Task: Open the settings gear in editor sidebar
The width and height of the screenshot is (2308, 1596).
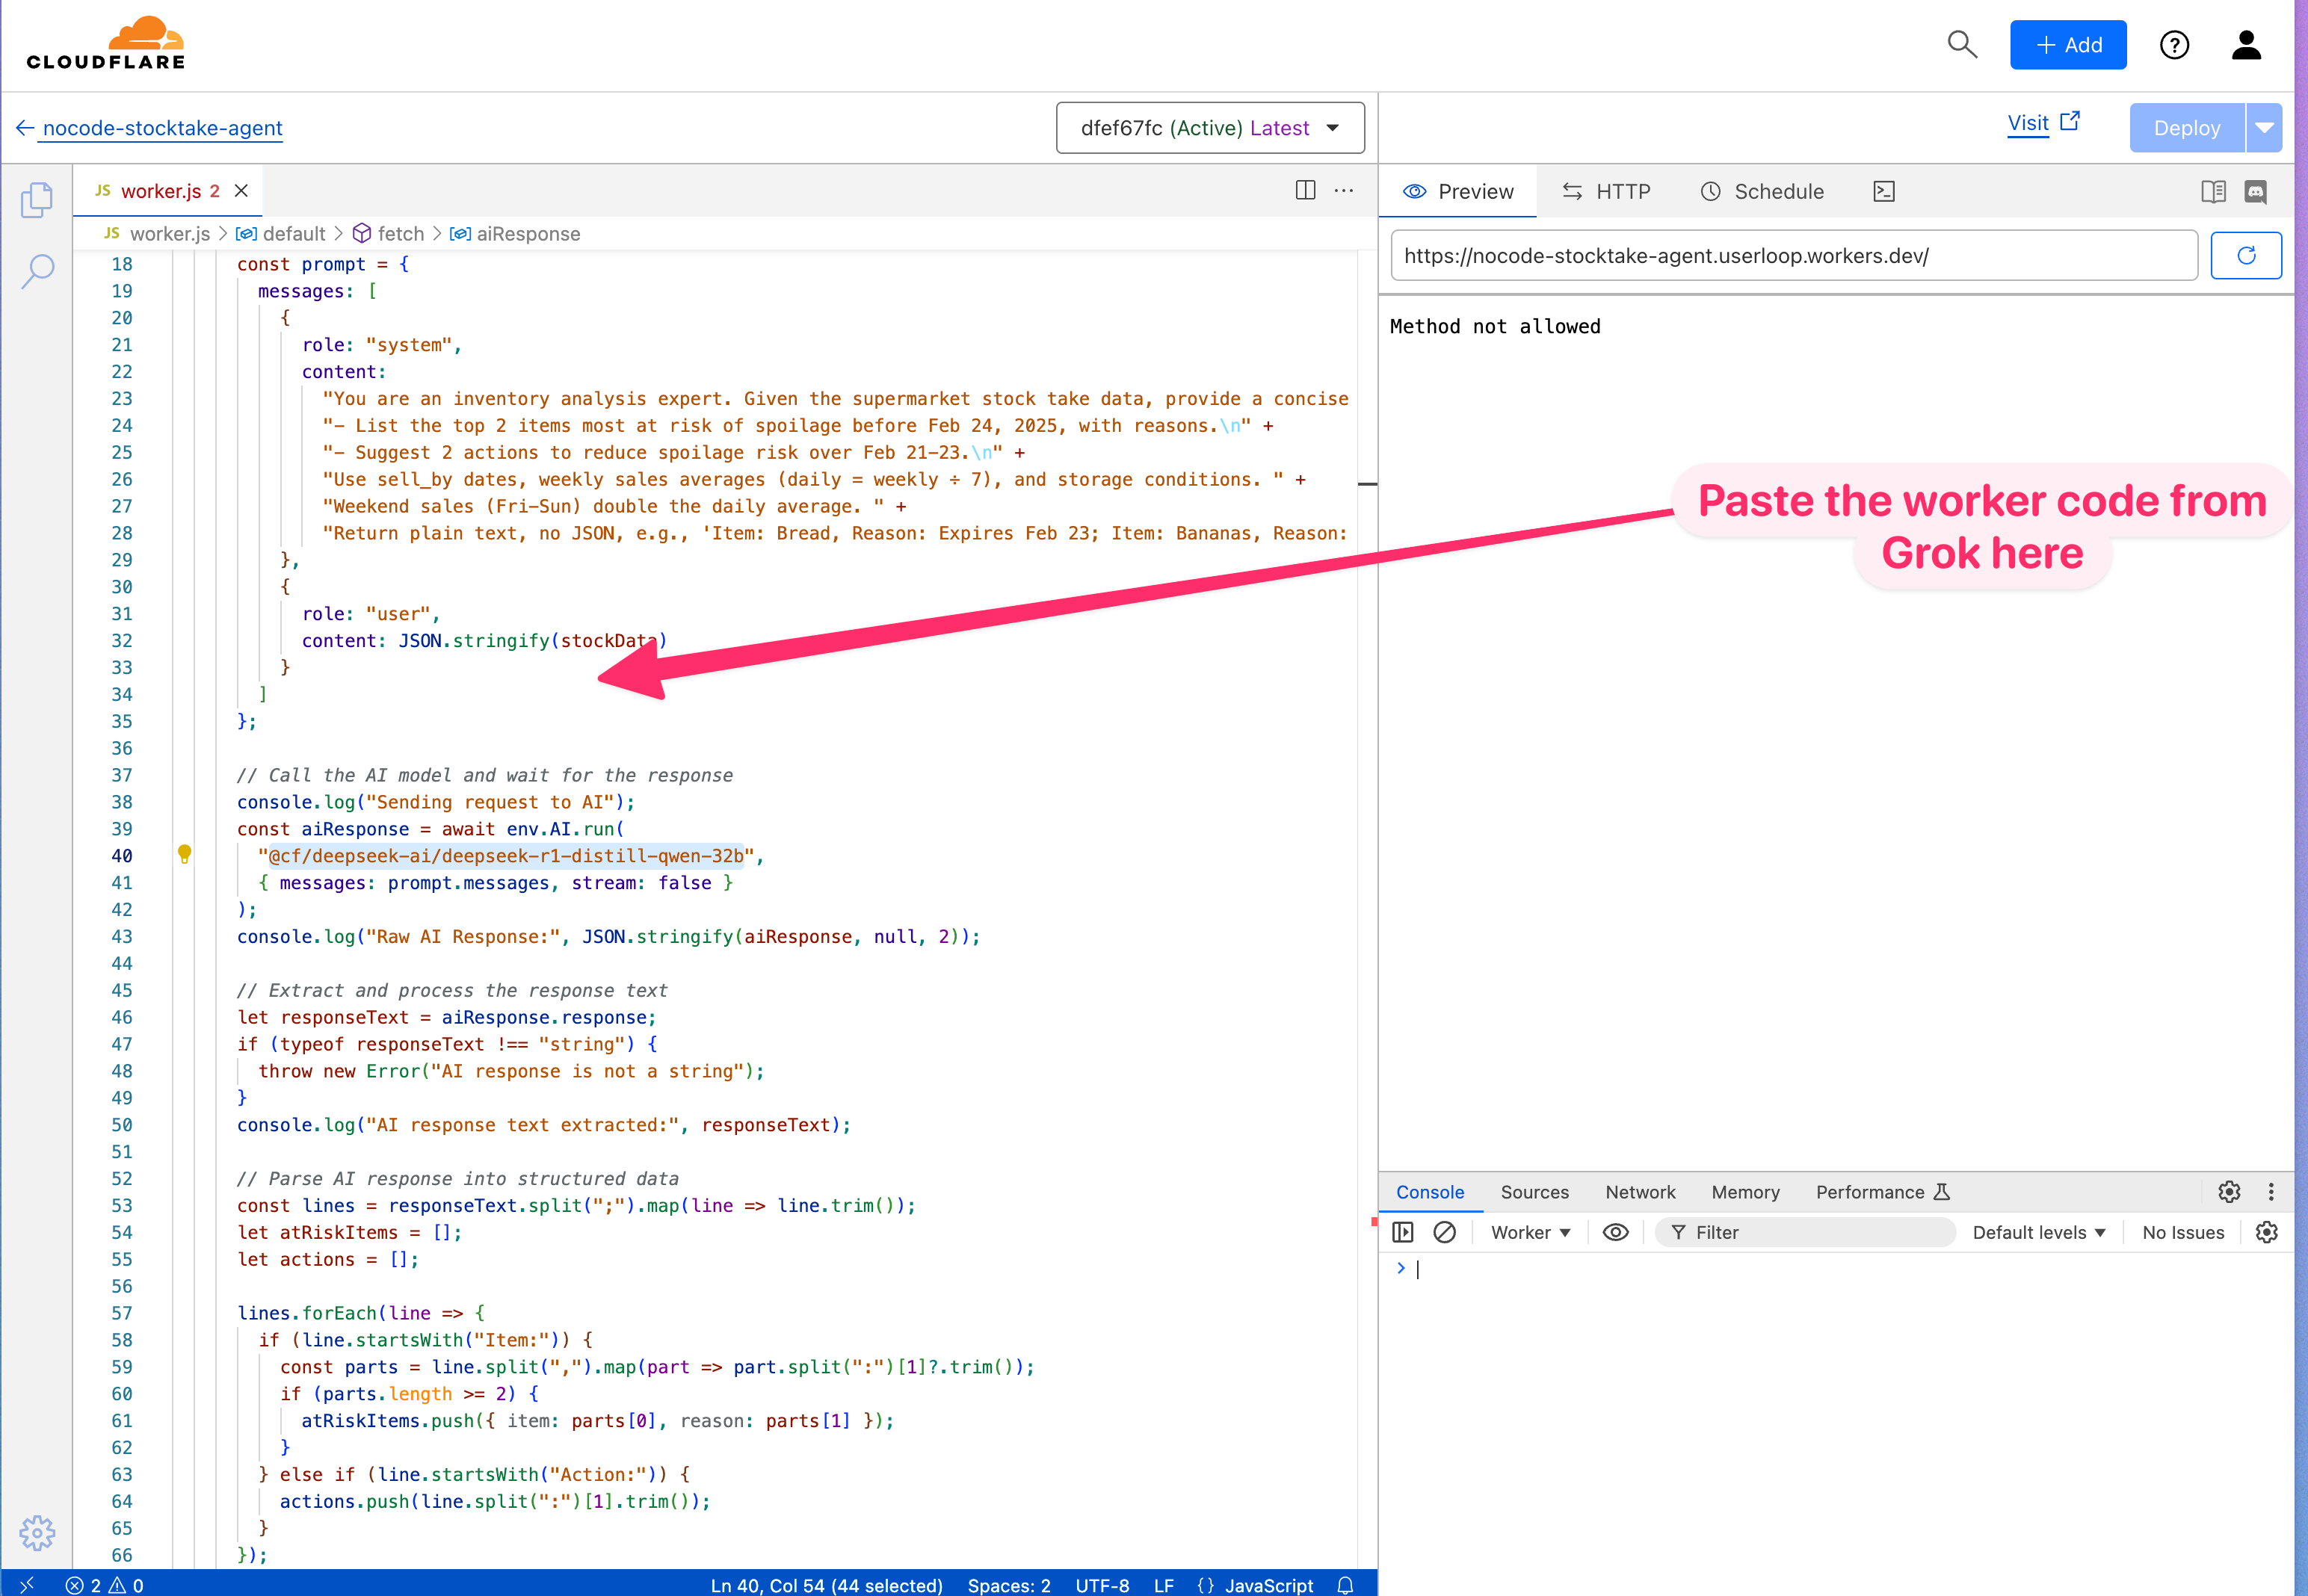Action: [37, 1532]
